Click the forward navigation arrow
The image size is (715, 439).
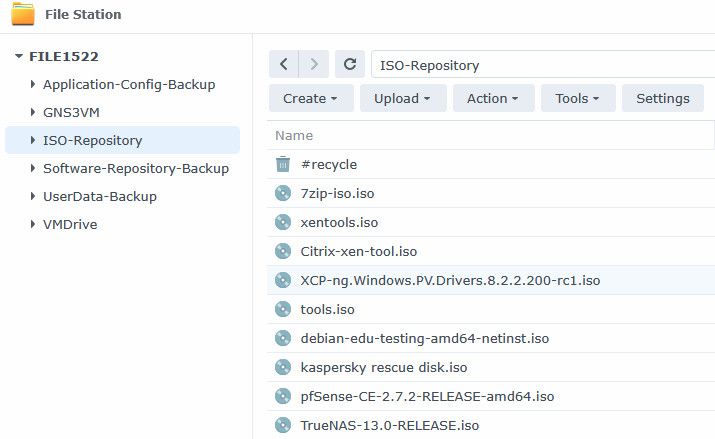point(314,64)
